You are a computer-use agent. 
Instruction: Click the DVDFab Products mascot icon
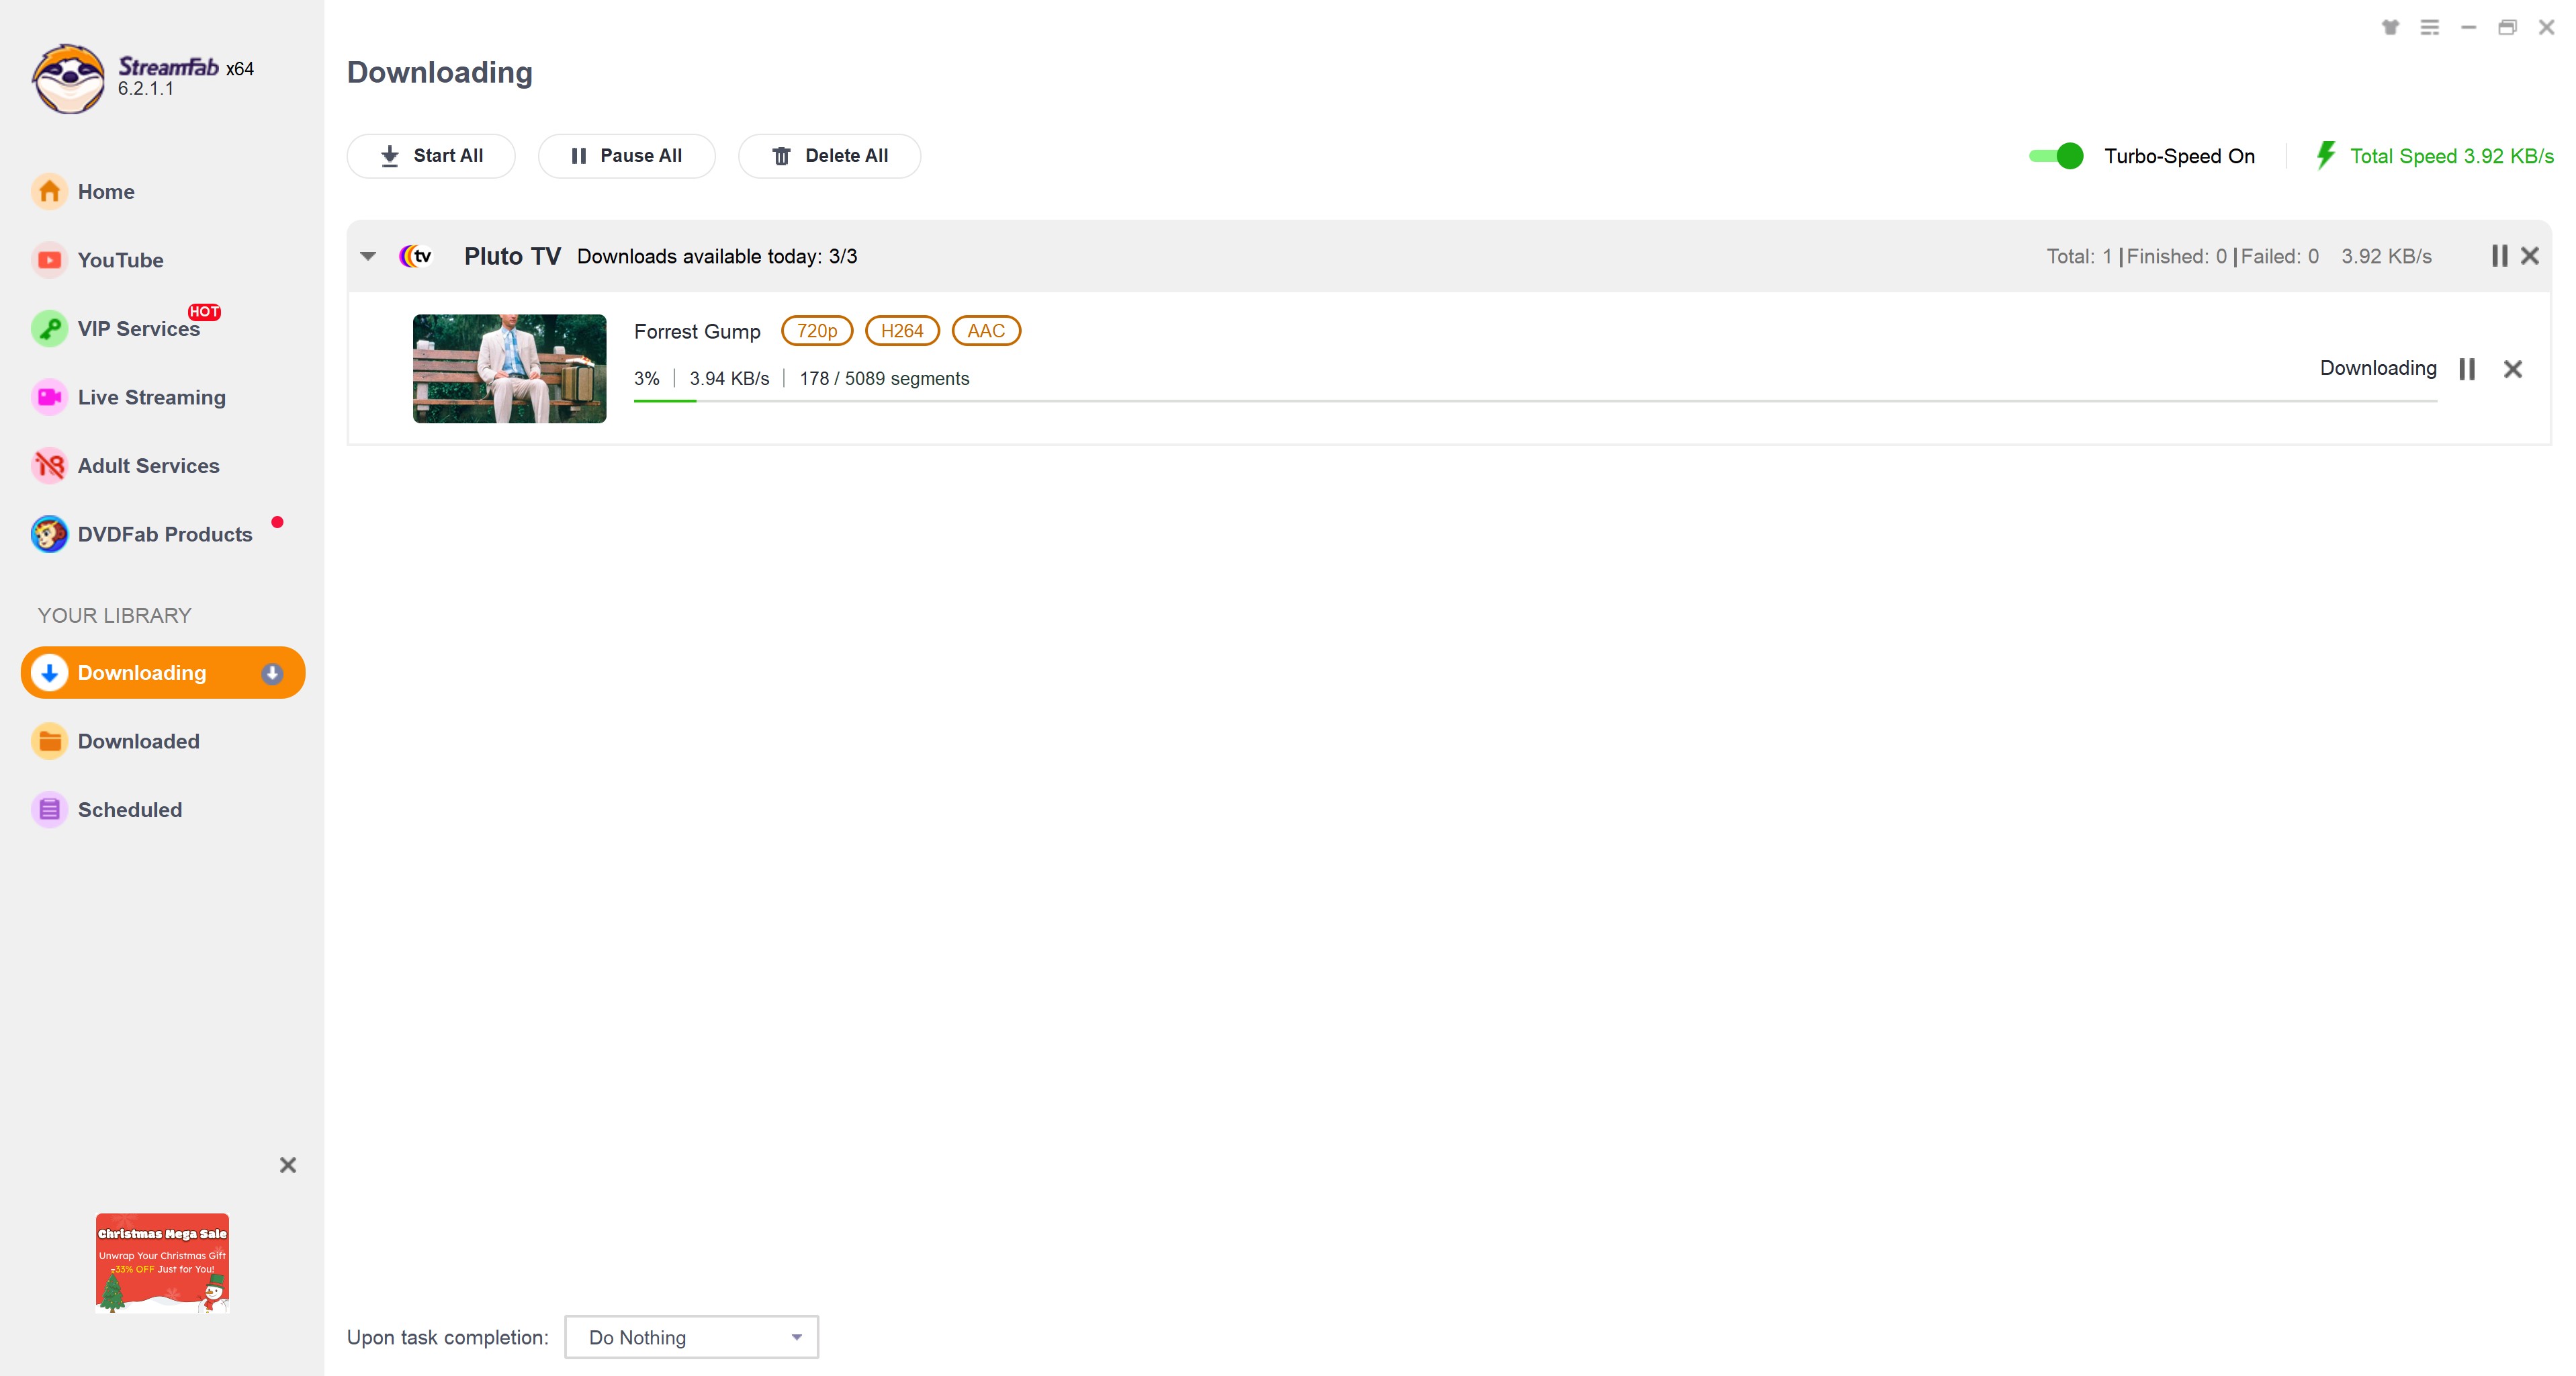coord(49,534)
